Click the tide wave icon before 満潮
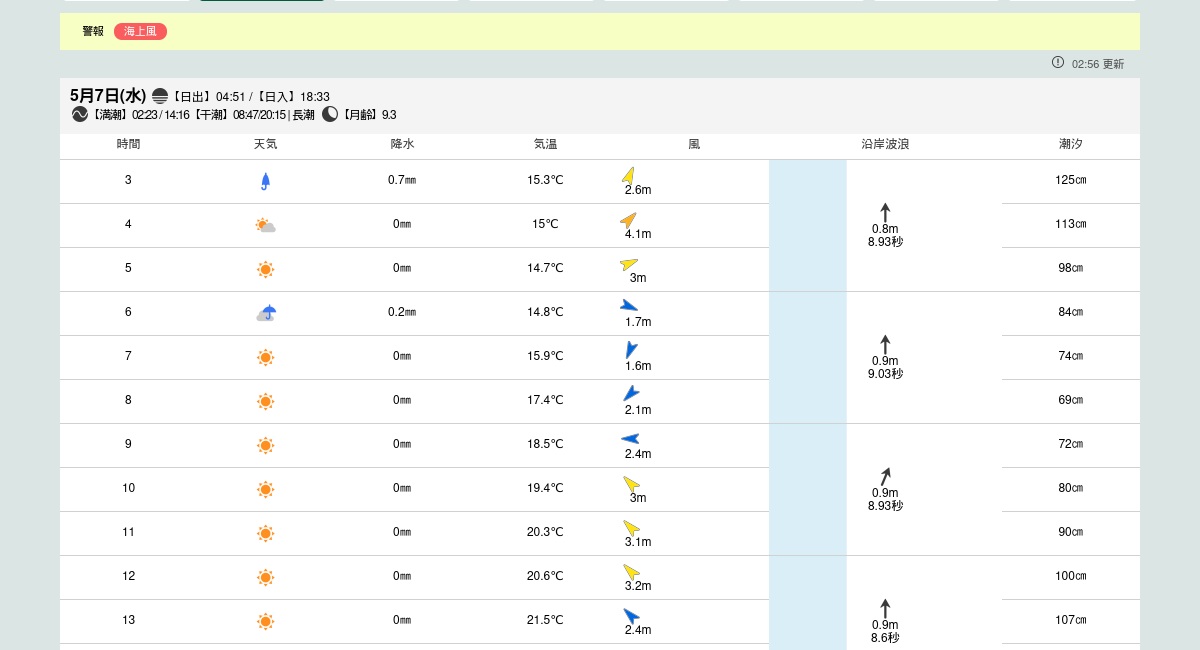This screenshot has width=1200, height=650. point(80,114)
